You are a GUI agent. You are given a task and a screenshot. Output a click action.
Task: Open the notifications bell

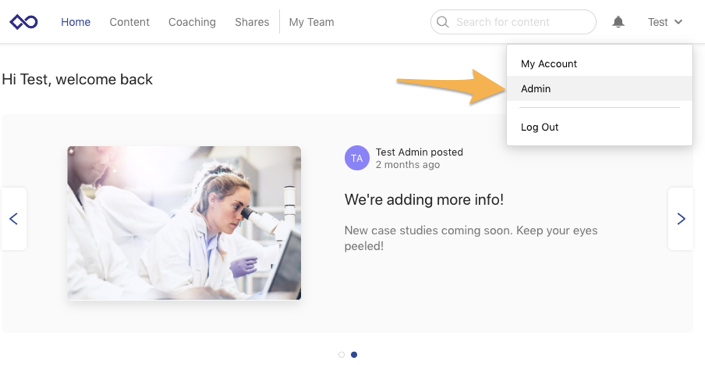coord(618,22)
